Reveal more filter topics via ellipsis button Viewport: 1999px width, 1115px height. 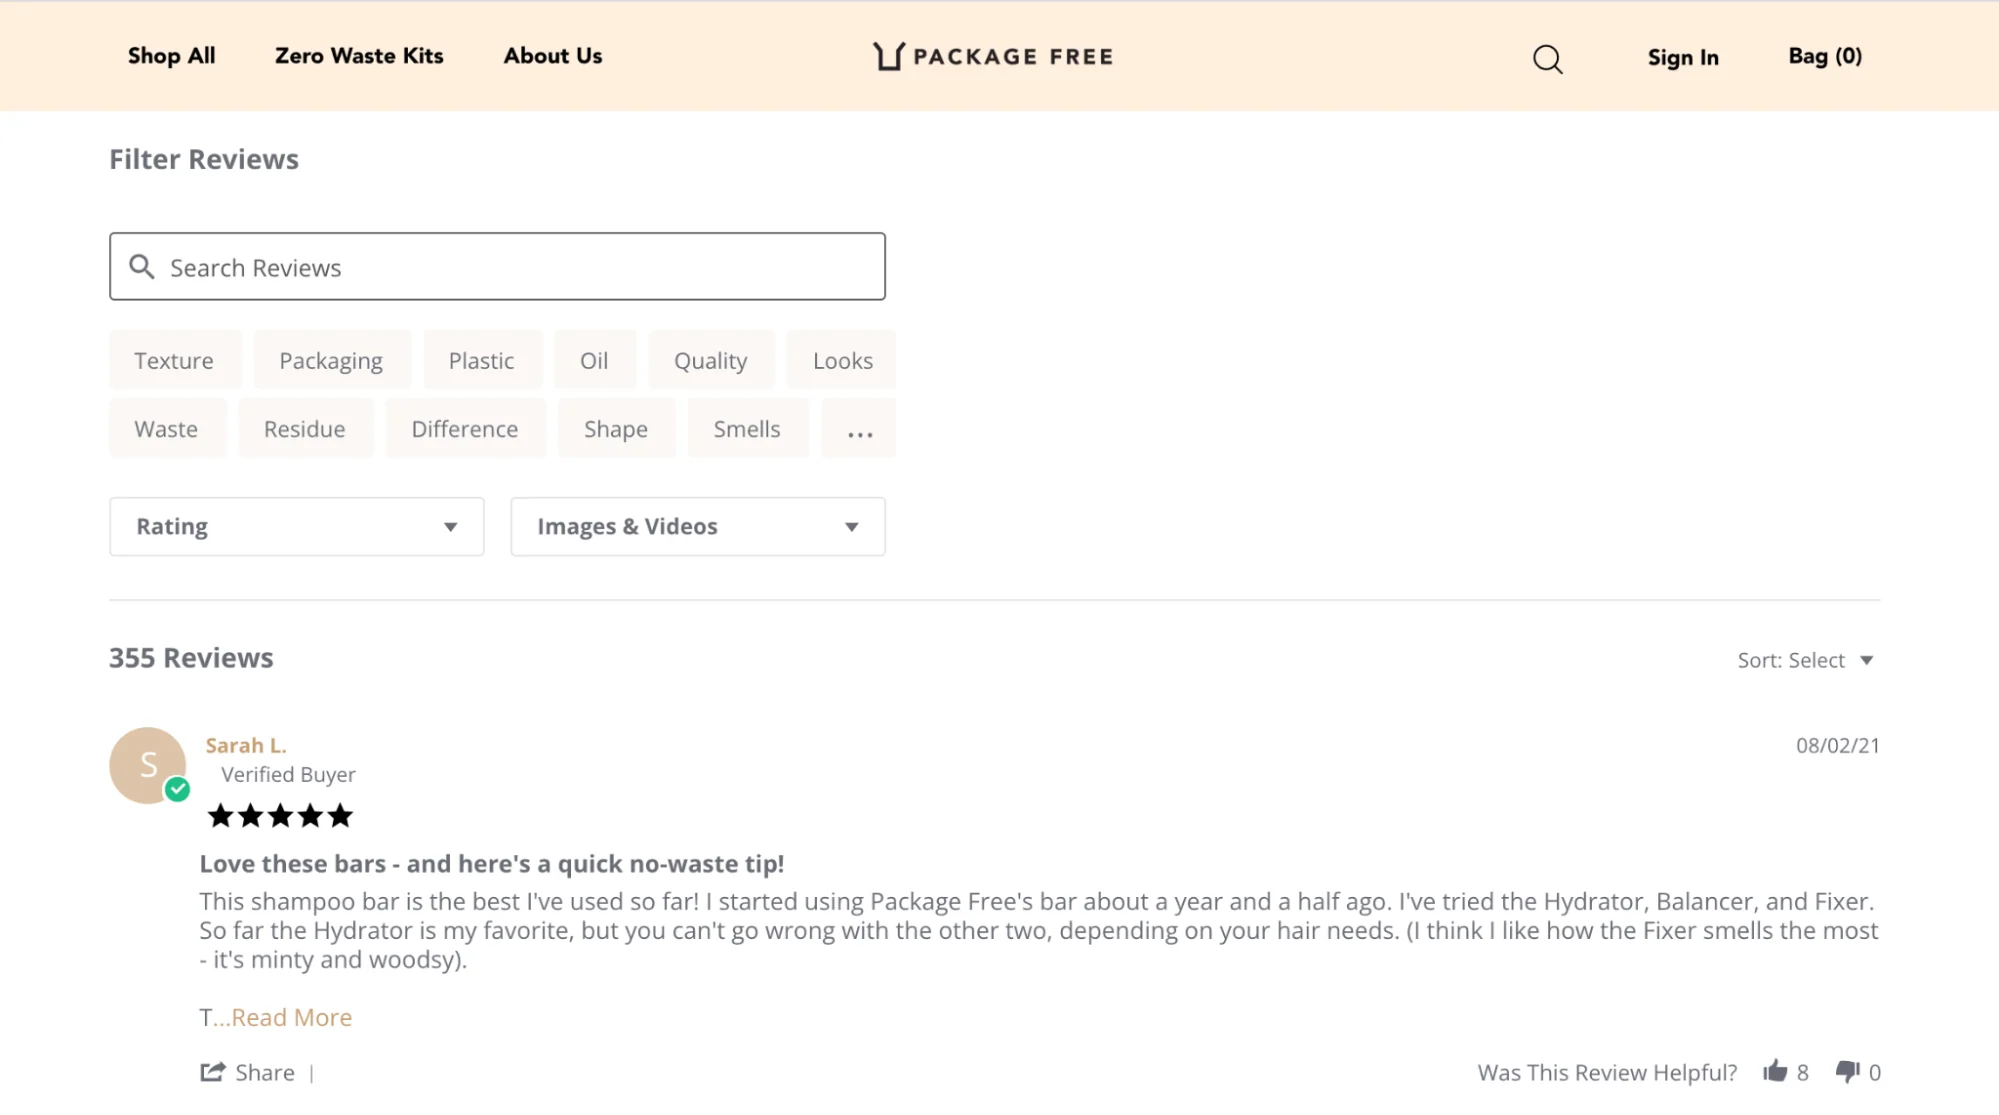(858, 428)
